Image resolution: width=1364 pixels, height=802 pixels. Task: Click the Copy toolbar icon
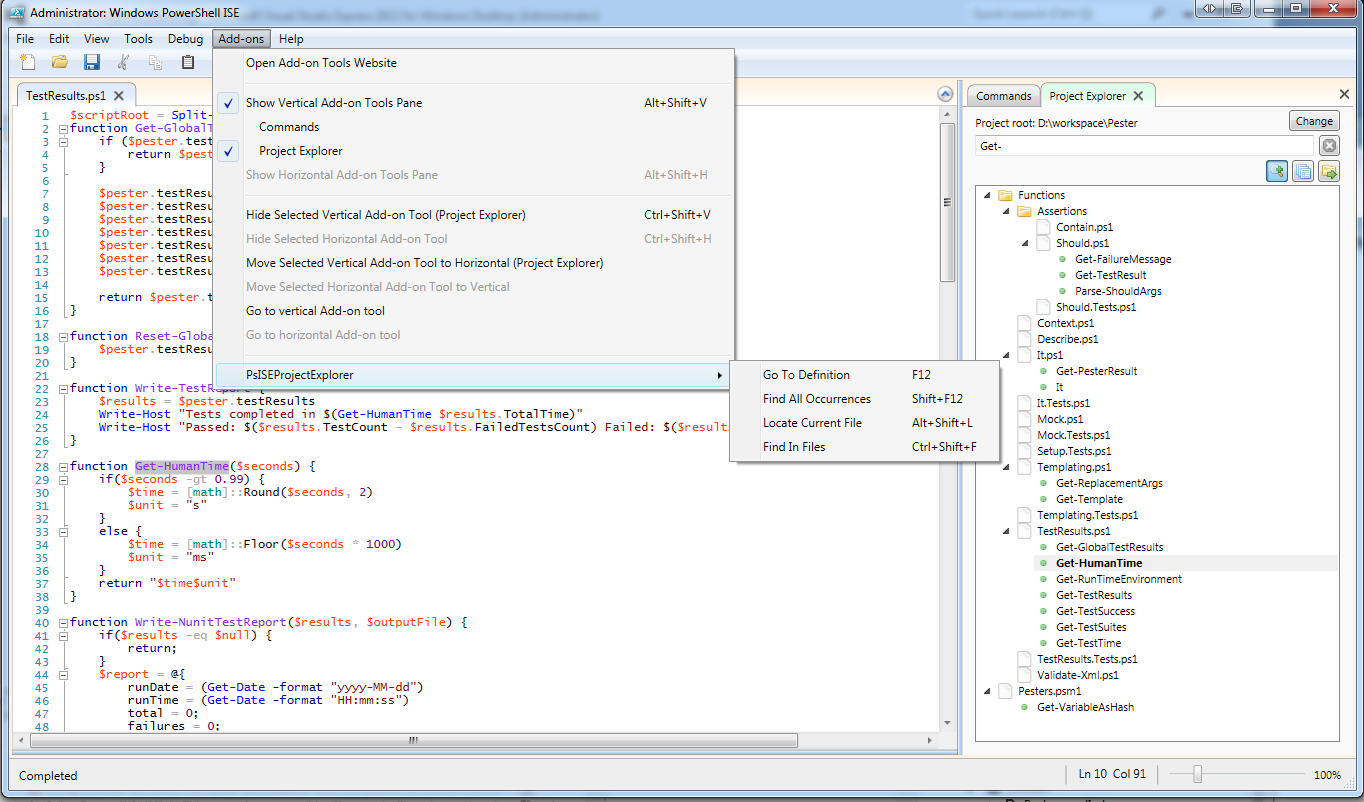[155, 62]
